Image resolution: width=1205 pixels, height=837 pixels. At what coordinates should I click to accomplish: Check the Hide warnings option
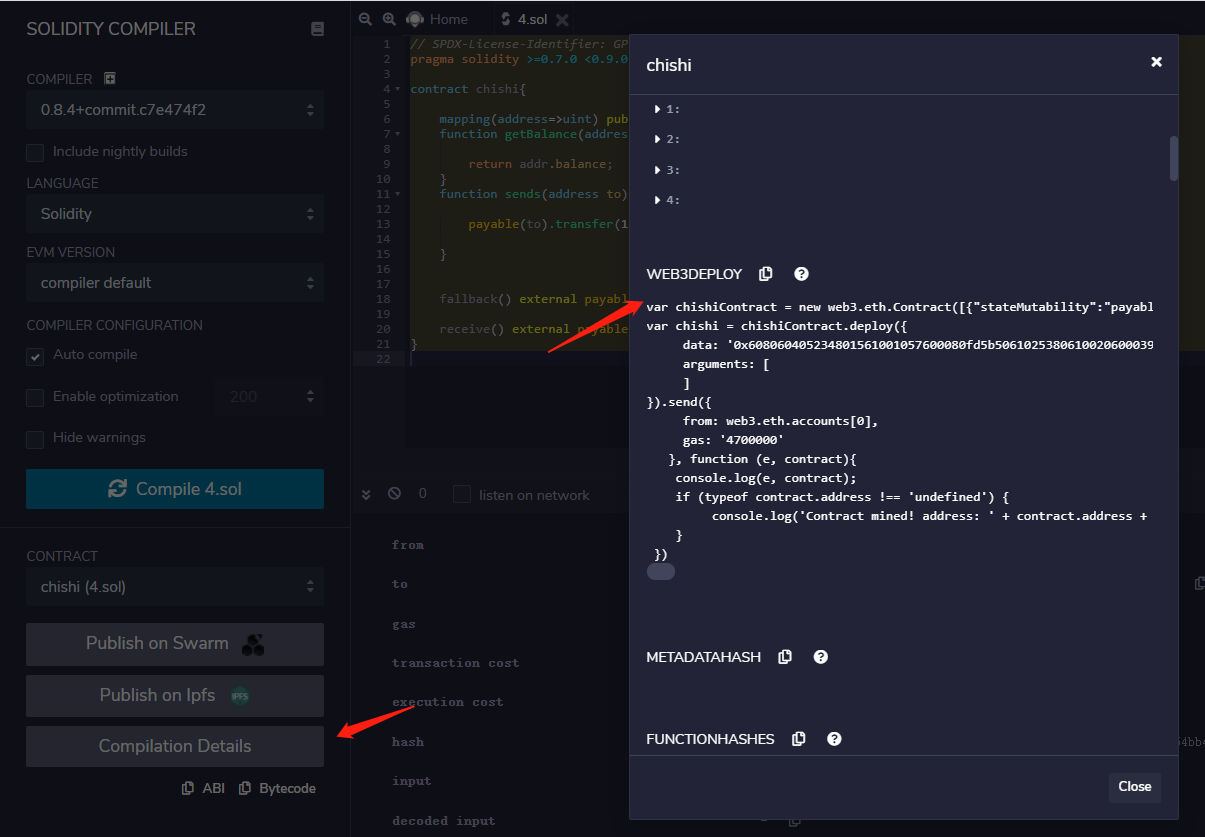[x=35, y=439]
